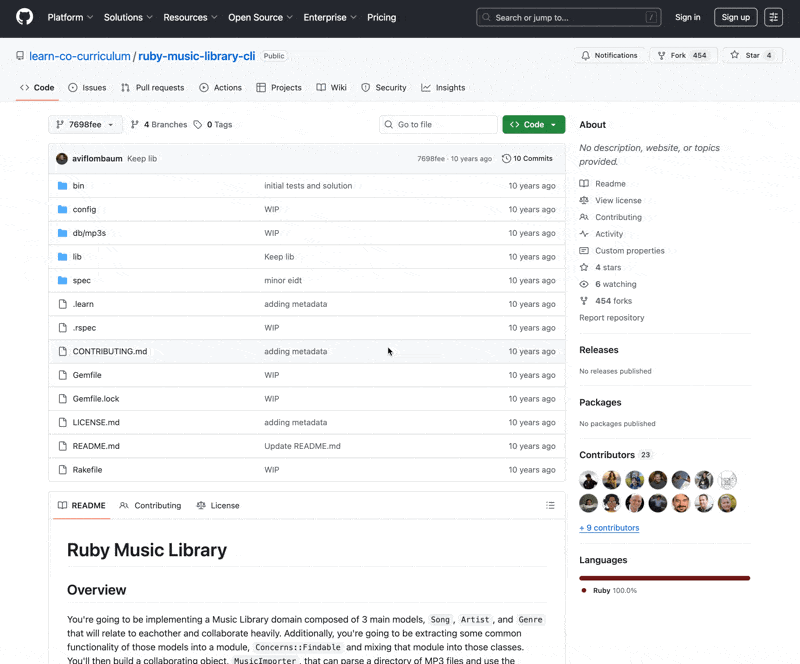The width and height of the screenshot is (800, 664).
Task: Click the star icon next to 4 stars
Action: tap(584, 267)
